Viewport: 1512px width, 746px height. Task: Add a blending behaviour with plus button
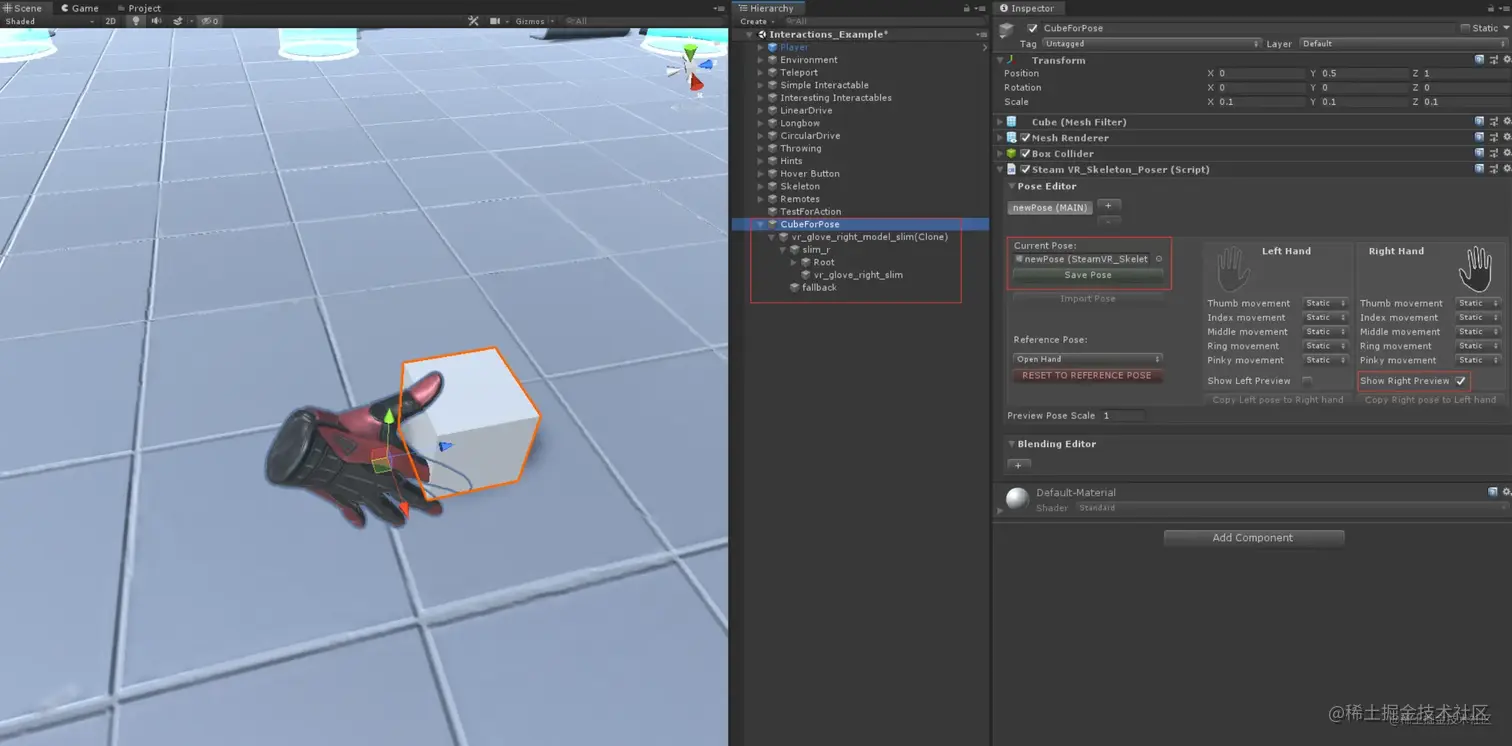tap(1019, 465)
